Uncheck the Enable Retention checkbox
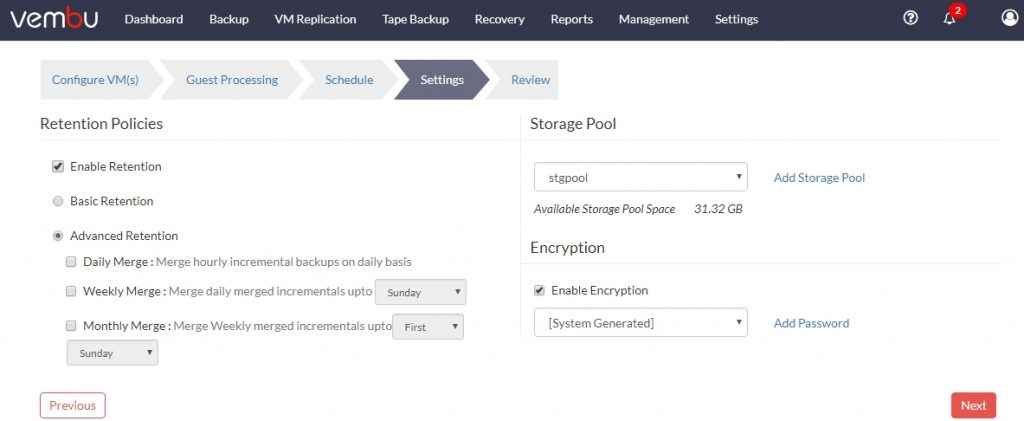This screenshot has height=421, width=1024. click(x=57, y=166)
